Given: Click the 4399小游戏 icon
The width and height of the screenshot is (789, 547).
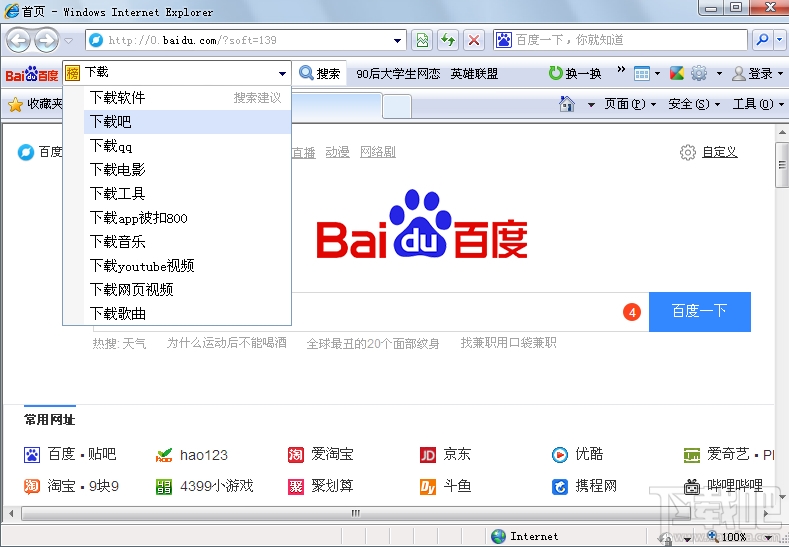Looking at the screenshot, I should point(164,487).
